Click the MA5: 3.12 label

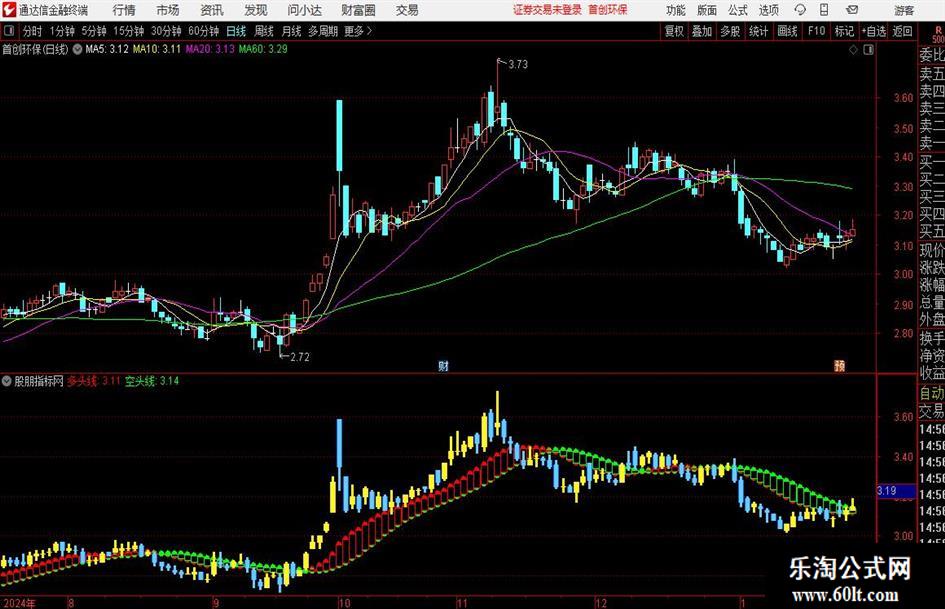107,49
